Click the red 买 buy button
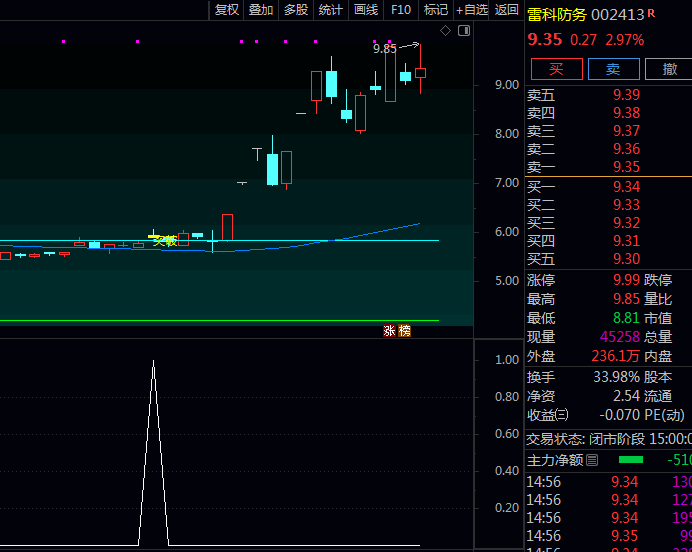 tap(557, 69)
